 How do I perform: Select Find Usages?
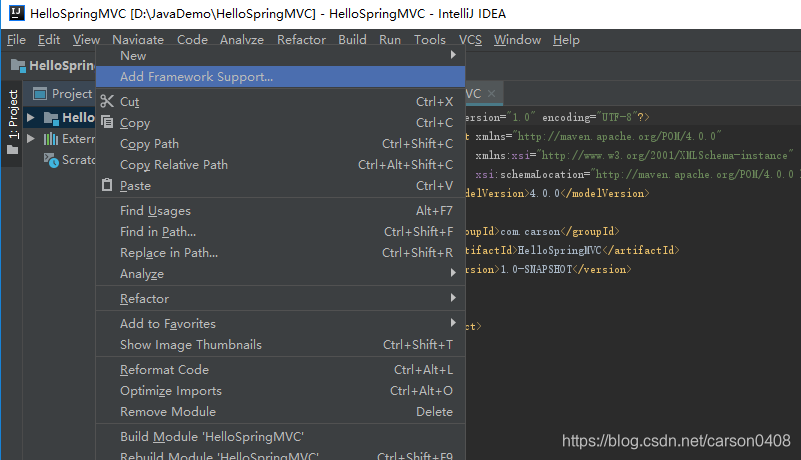click(x=280, y=211)
